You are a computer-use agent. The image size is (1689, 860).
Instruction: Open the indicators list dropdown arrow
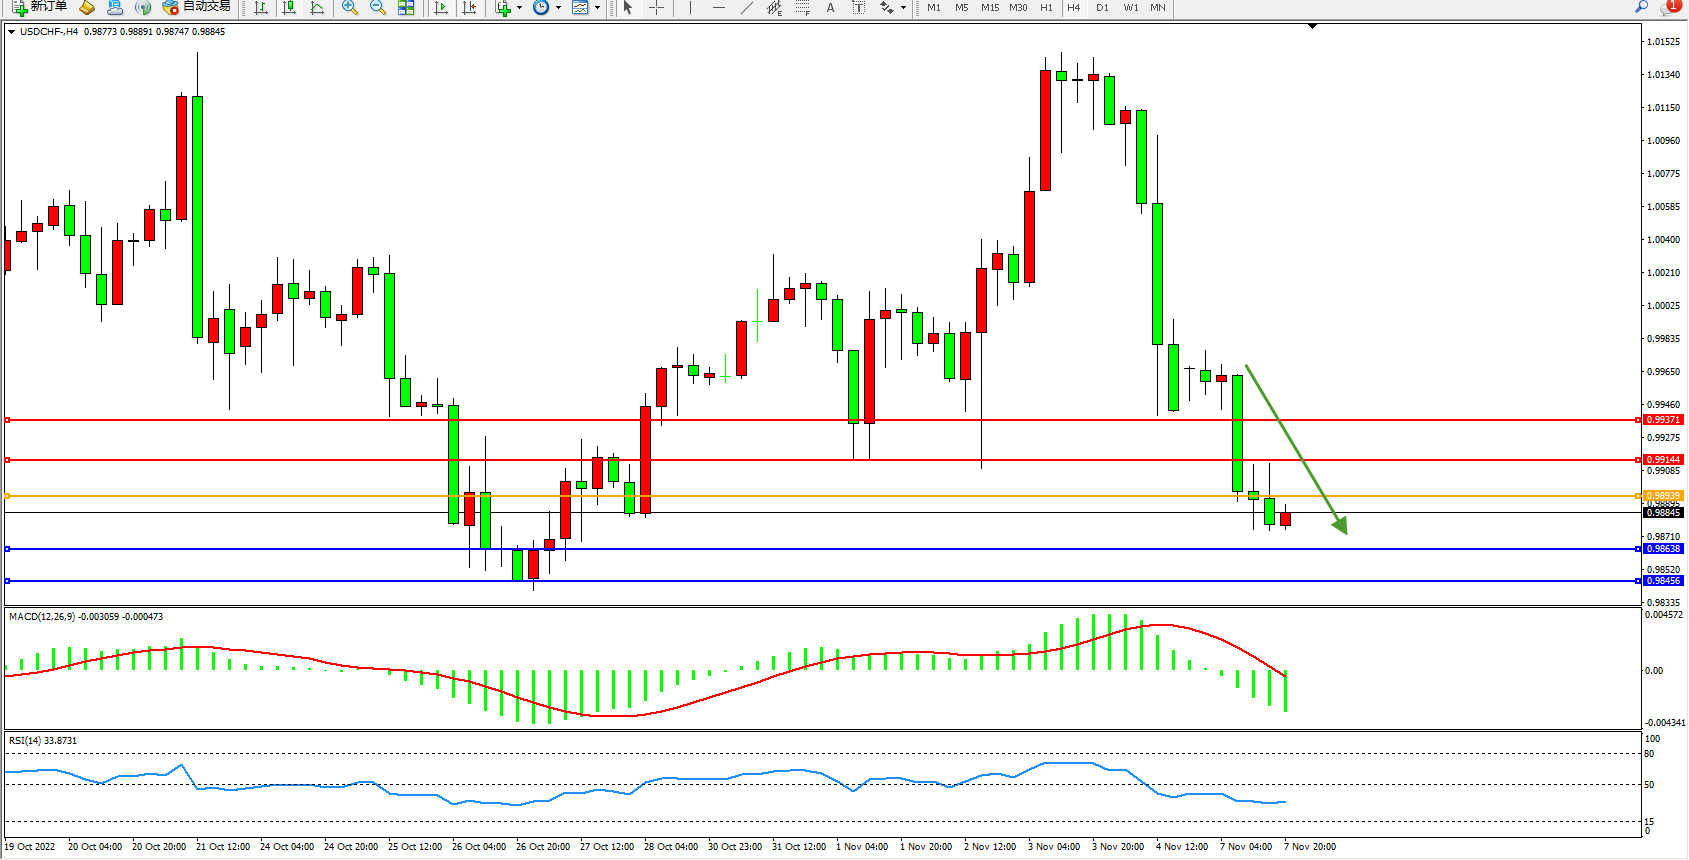[519, 8]
